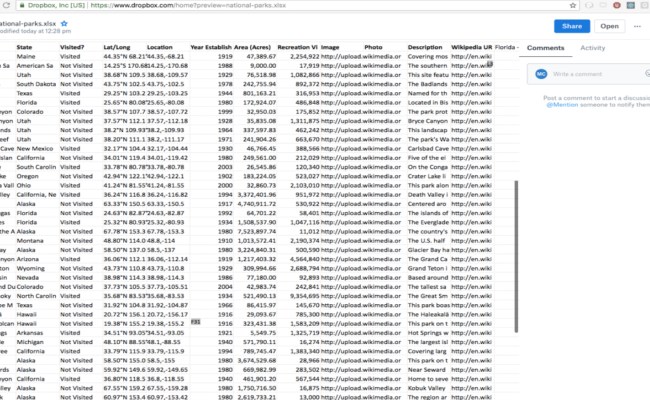The width and height of the screenshot is (650, 400).
Task: Click visitors value 9,354,695
Action: pyautogui.click(x=305, y=296)
